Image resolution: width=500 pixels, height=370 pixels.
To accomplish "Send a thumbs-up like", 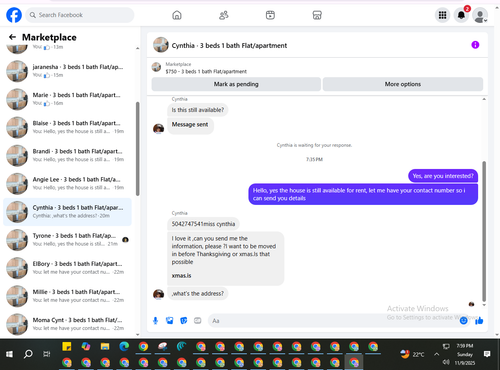I will pyautogui.click(x=479, y=321).
